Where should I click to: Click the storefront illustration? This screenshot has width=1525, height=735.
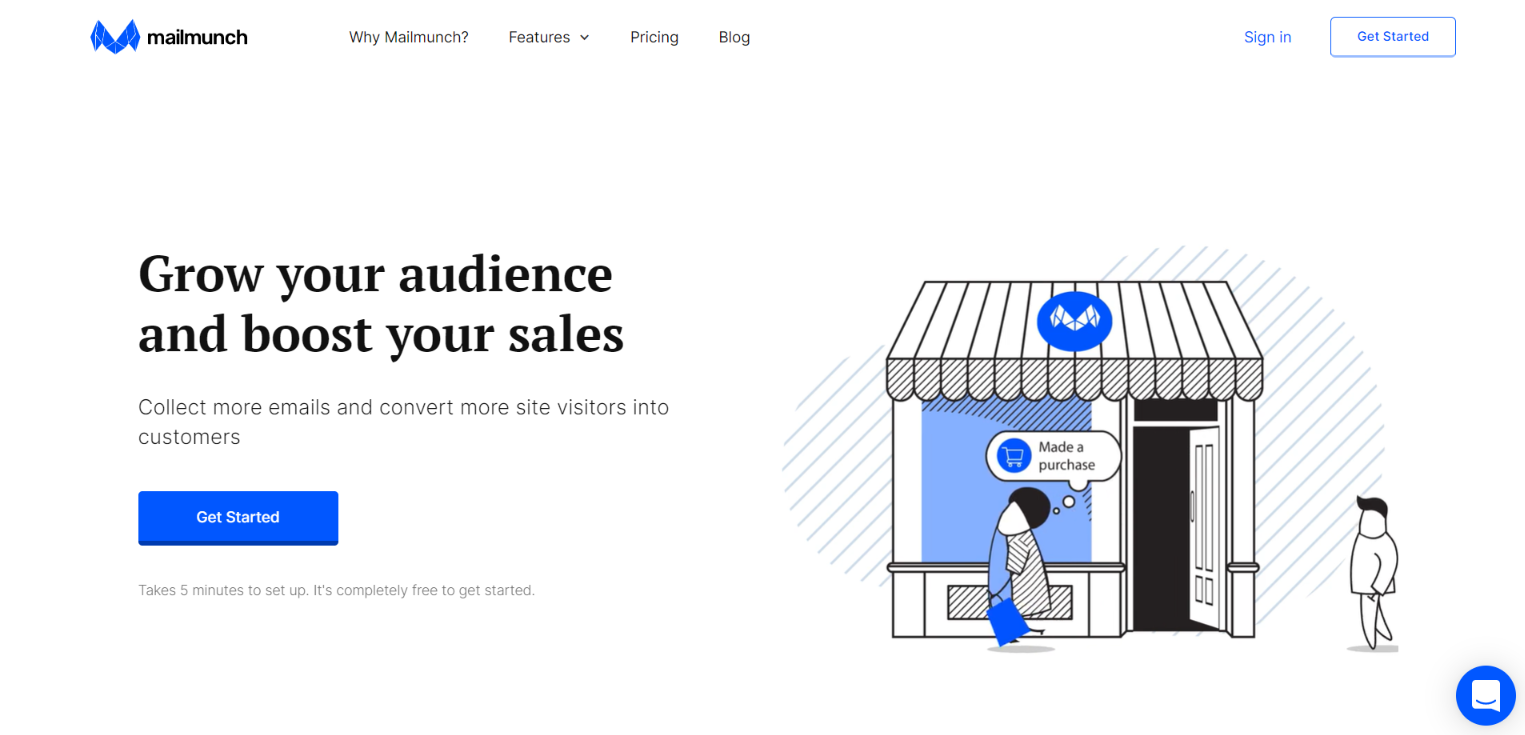coord(1089,450)
